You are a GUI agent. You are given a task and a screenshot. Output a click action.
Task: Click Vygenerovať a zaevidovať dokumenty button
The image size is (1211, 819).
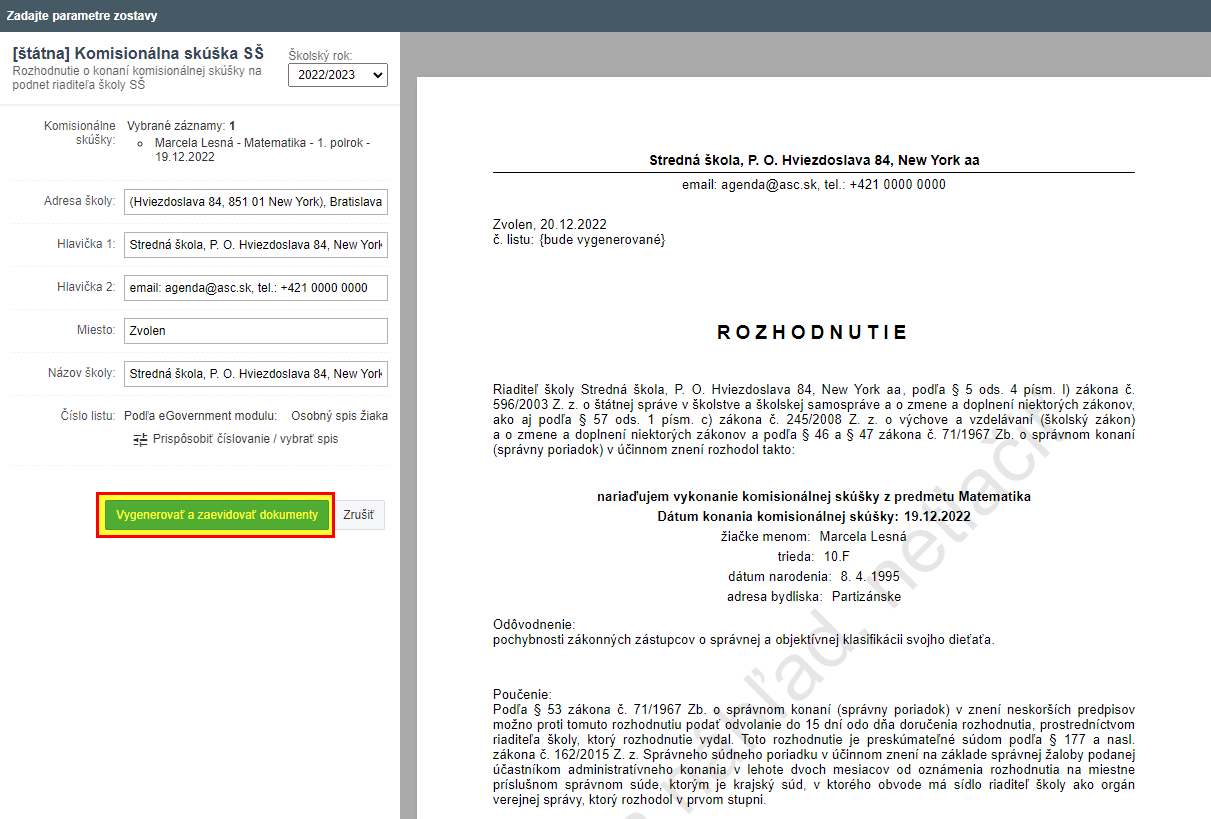216,515
